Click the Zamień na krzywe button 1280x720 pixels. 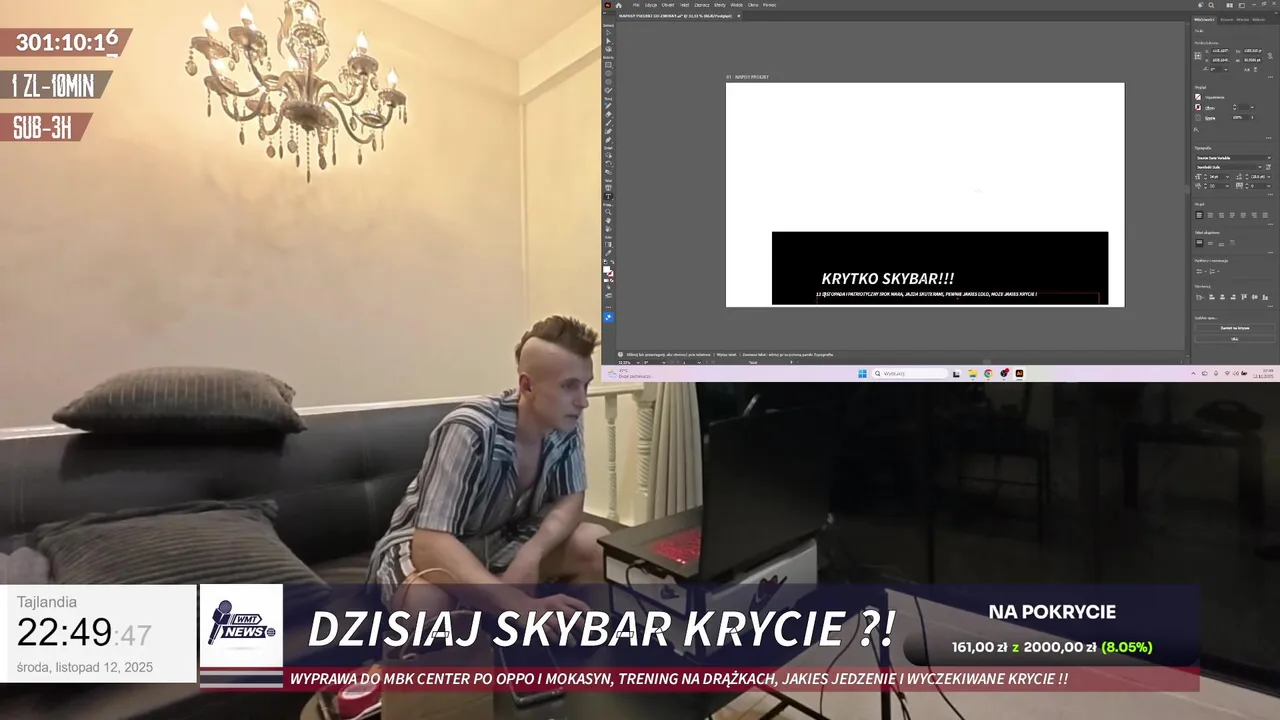1235,328
